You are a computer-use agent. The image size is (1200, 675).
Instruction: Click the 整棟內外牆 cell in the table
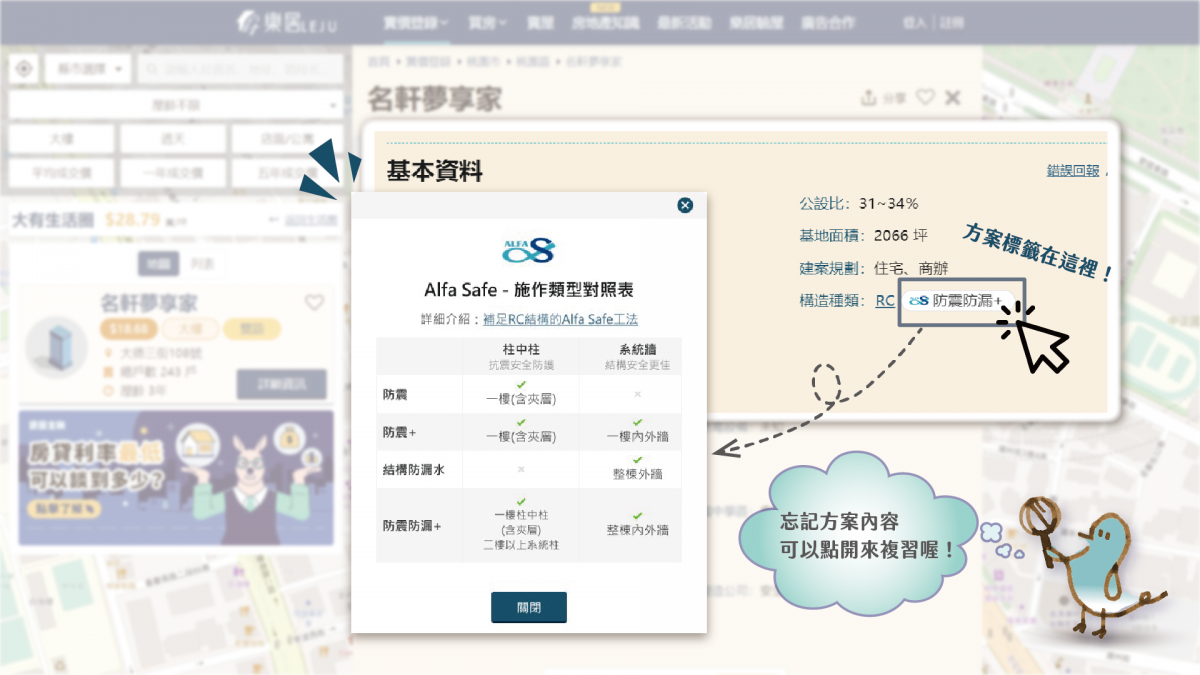[x=637, y=530]
